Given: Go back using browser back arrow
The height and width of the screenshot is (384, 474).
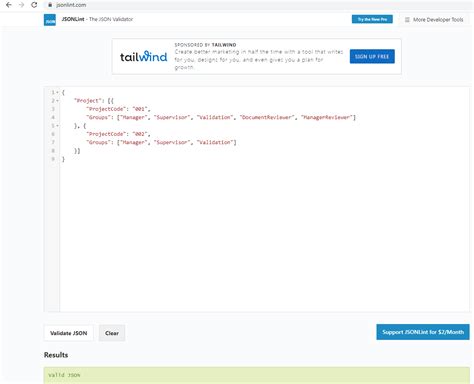Looking at the screenshot, I should click(x=9, y=5).
